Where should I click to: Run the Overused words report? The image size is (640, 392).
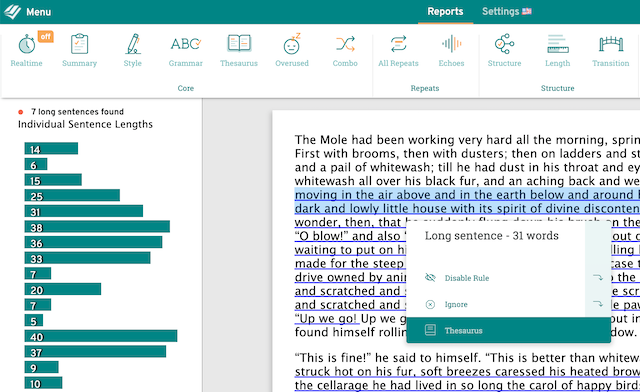tap(292, 51)
